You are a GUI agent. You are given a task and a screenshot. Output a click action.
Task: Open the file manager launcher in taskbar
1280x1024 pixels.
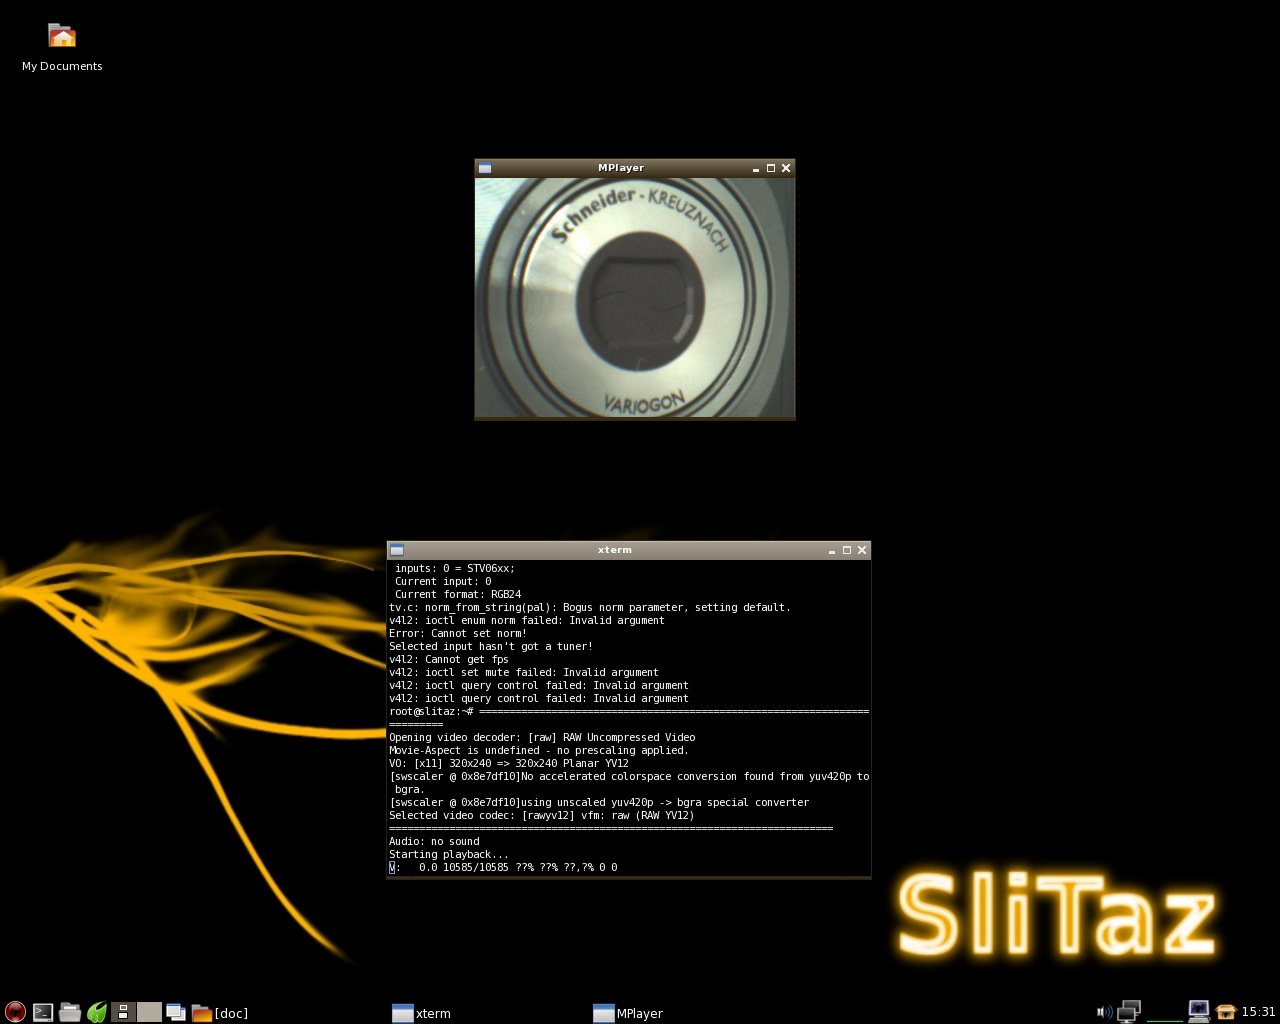coord(70,1012)
